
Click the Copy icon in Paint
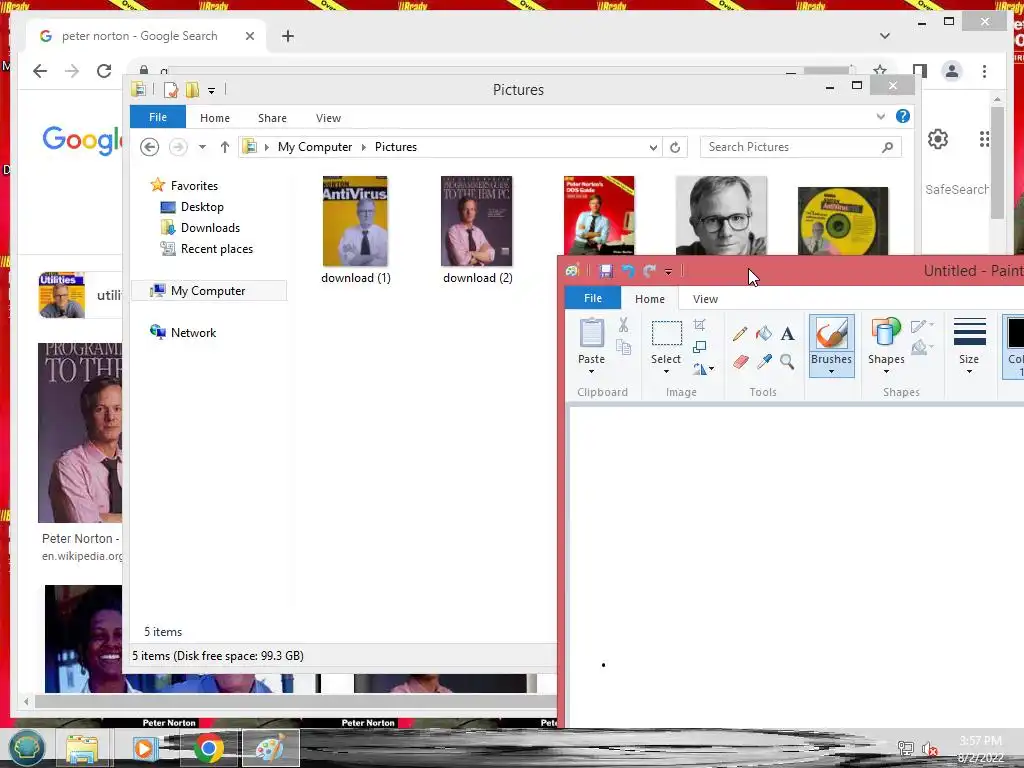[624, 347]
